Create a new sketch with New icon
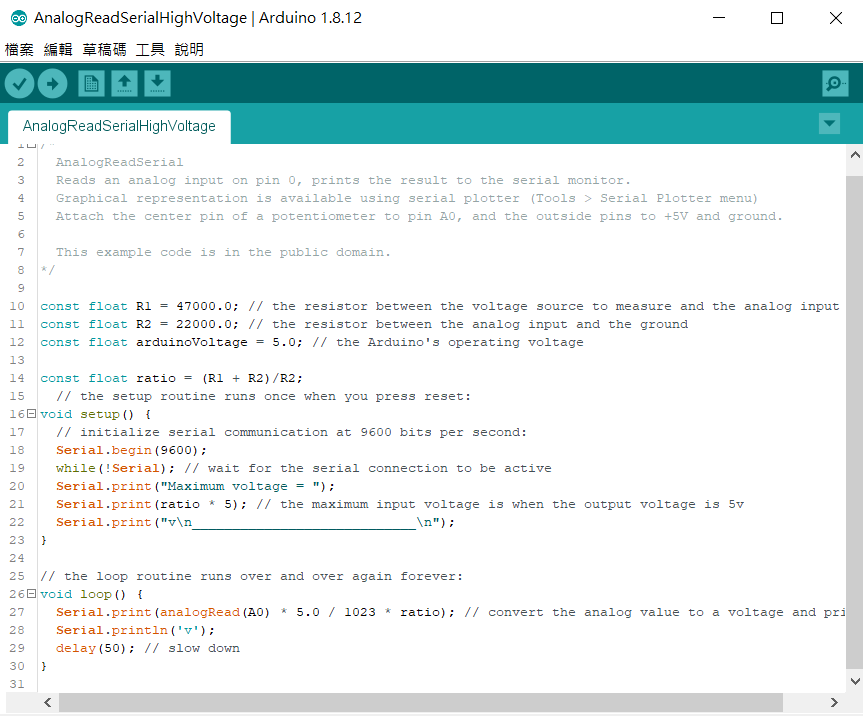863x716 pixels. (91, 84)
